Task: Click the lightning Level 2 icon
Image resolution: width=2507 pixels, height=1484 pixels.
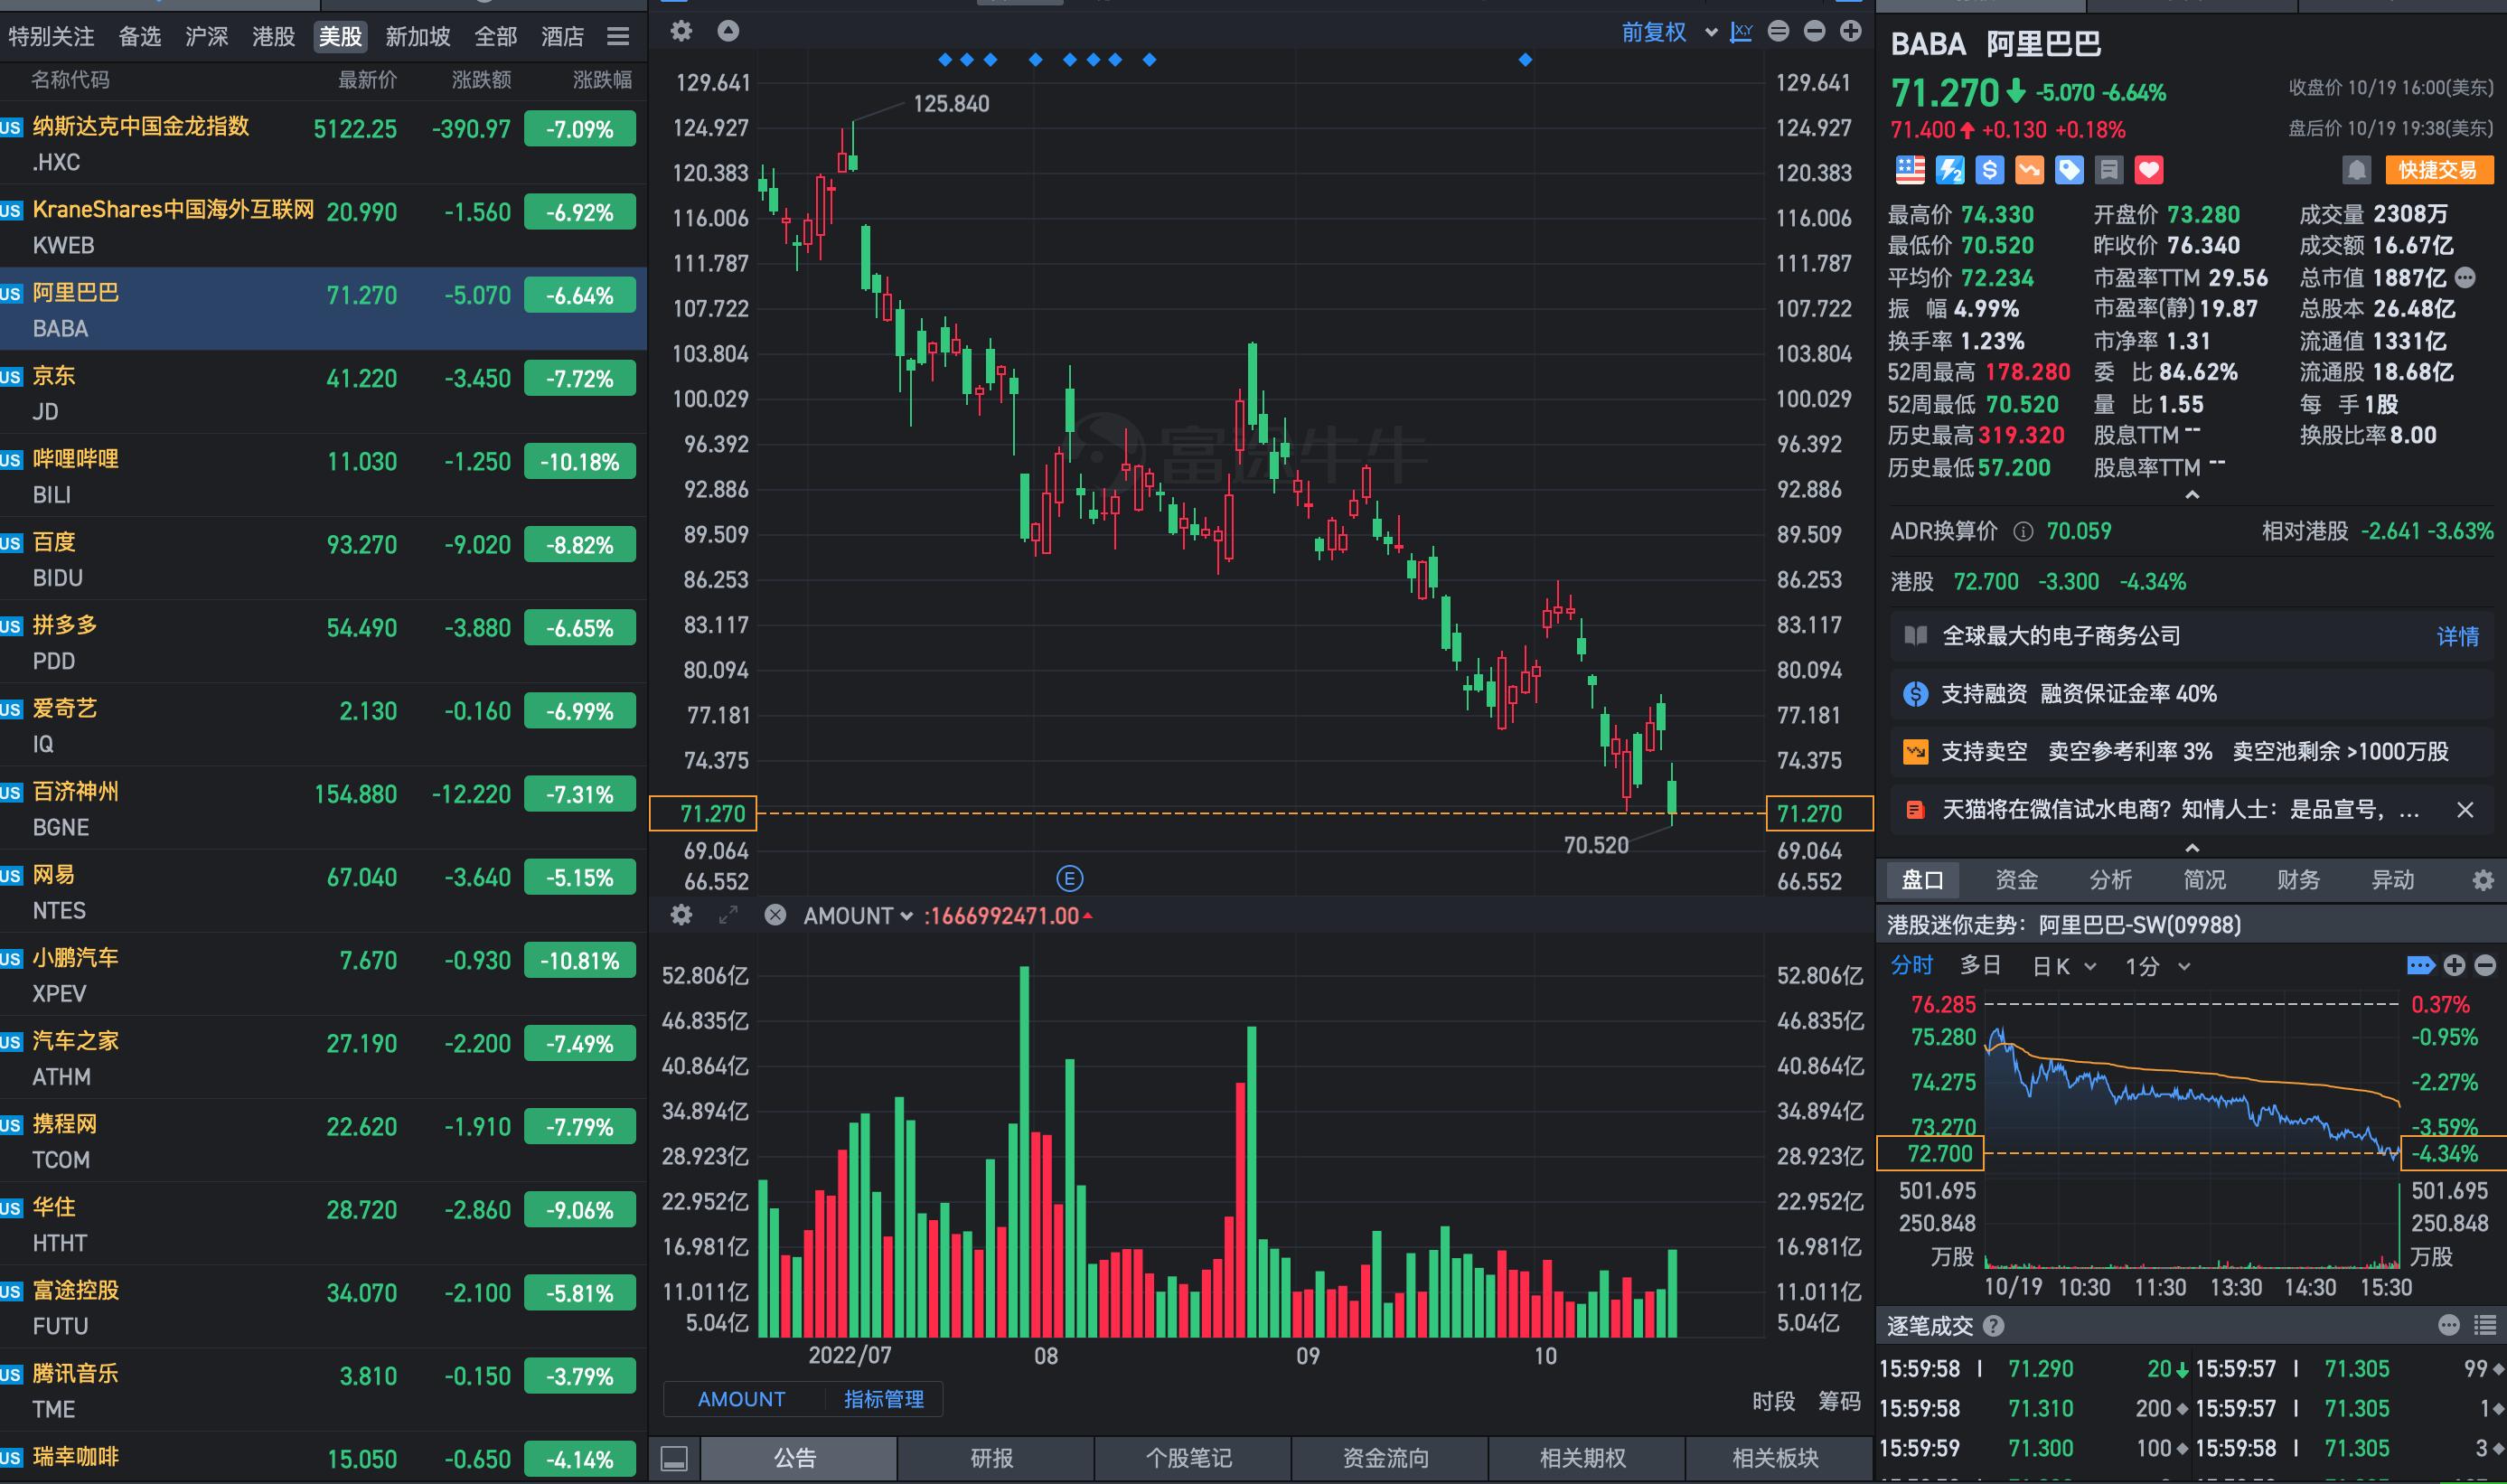Action: [1950, 170]
